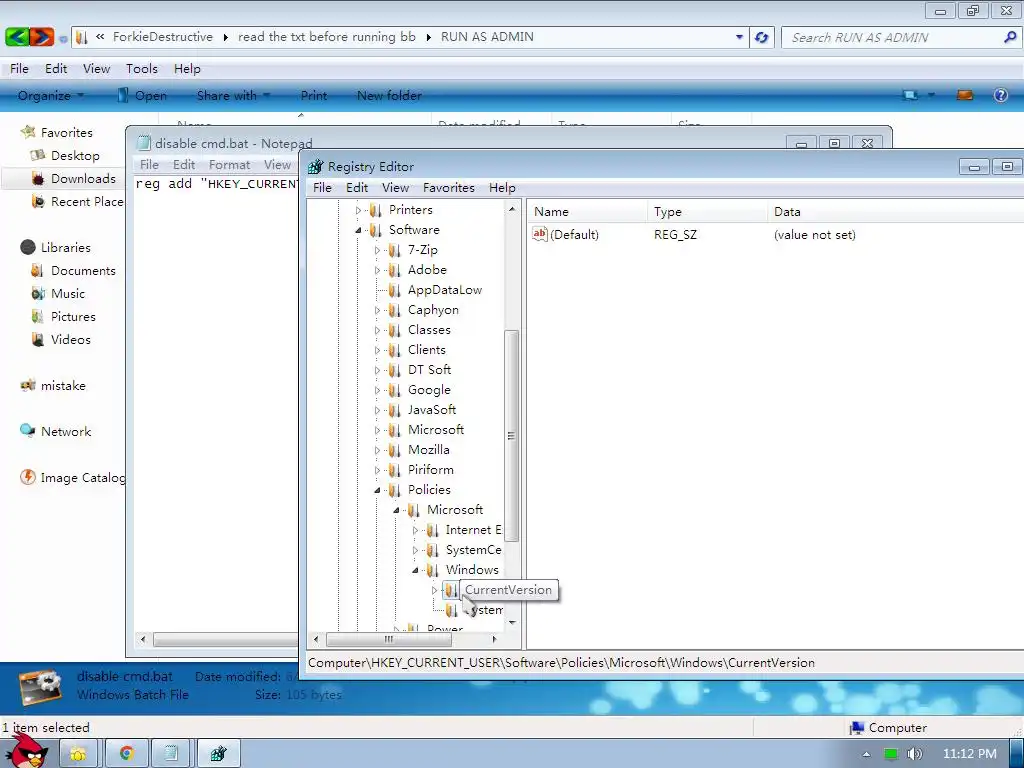Click Print in Explorer toolbar
Image resolution: width=1024 pixels, height=768 pixels.
(313, 95)
